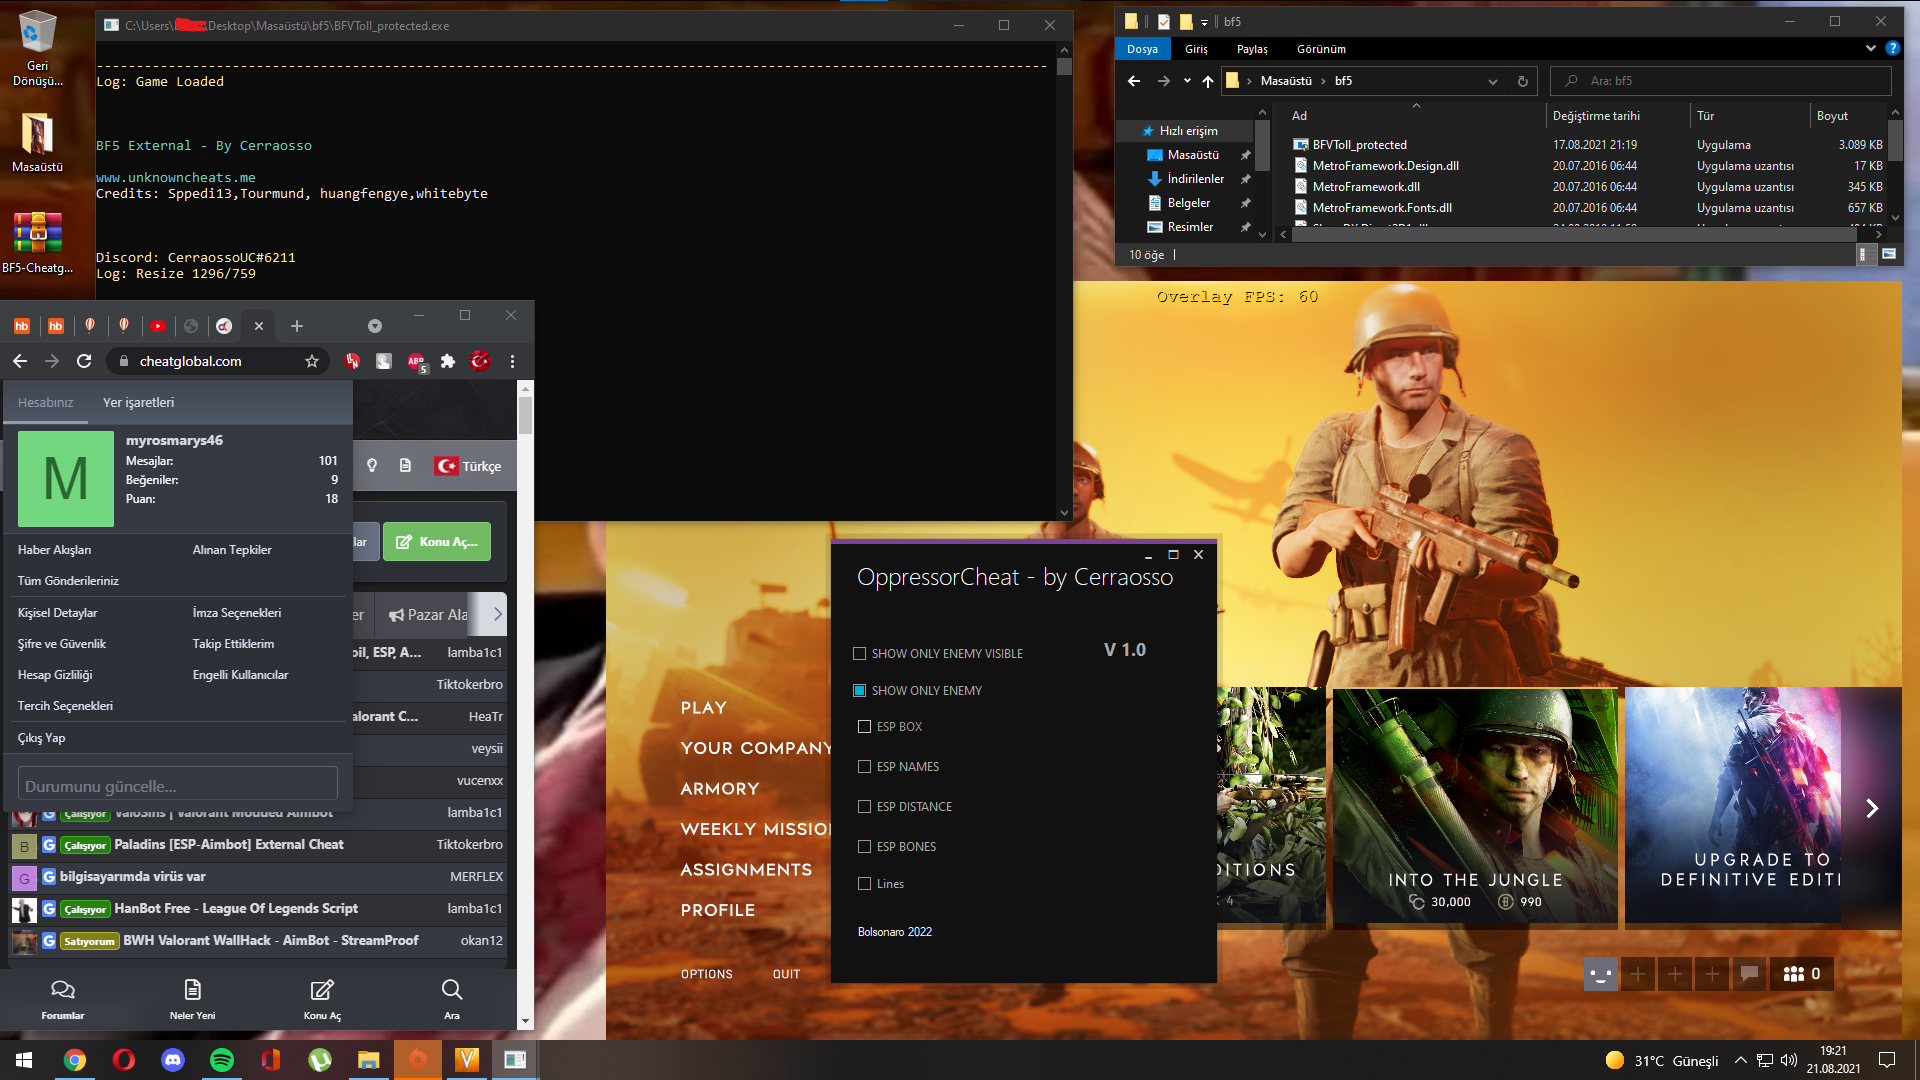Enable ESP DISTANCE checkbox
1920x1080 pixels.
864,806
